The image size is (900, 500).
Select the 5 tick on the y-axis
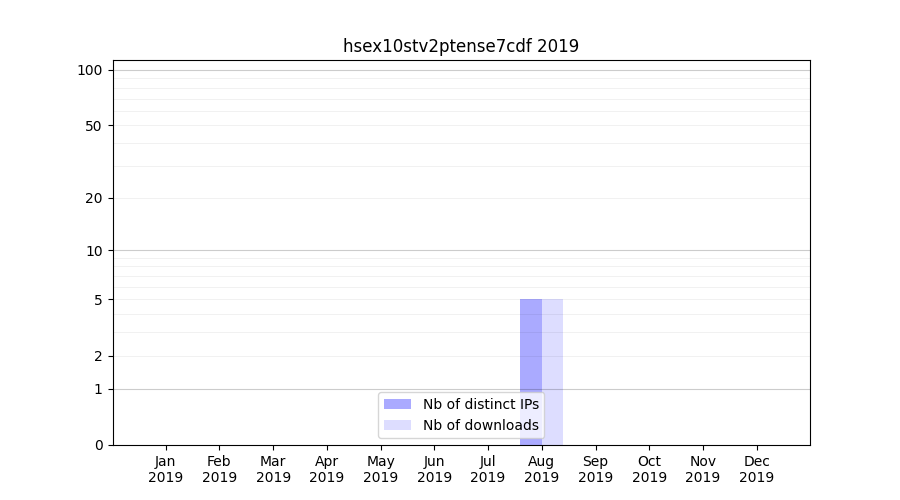click(98, 300)
